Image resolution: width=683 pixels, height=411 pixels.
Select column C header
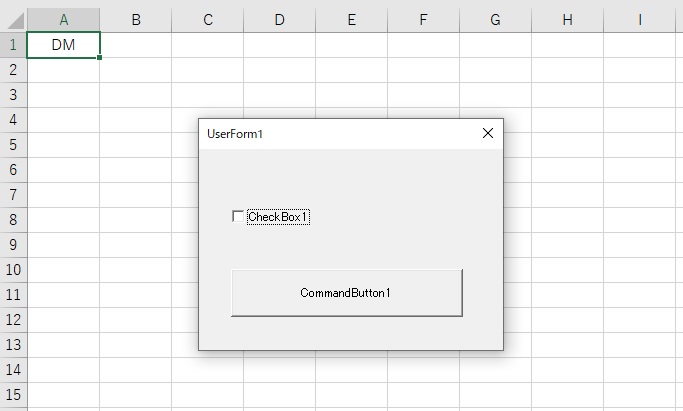point(208,20)
